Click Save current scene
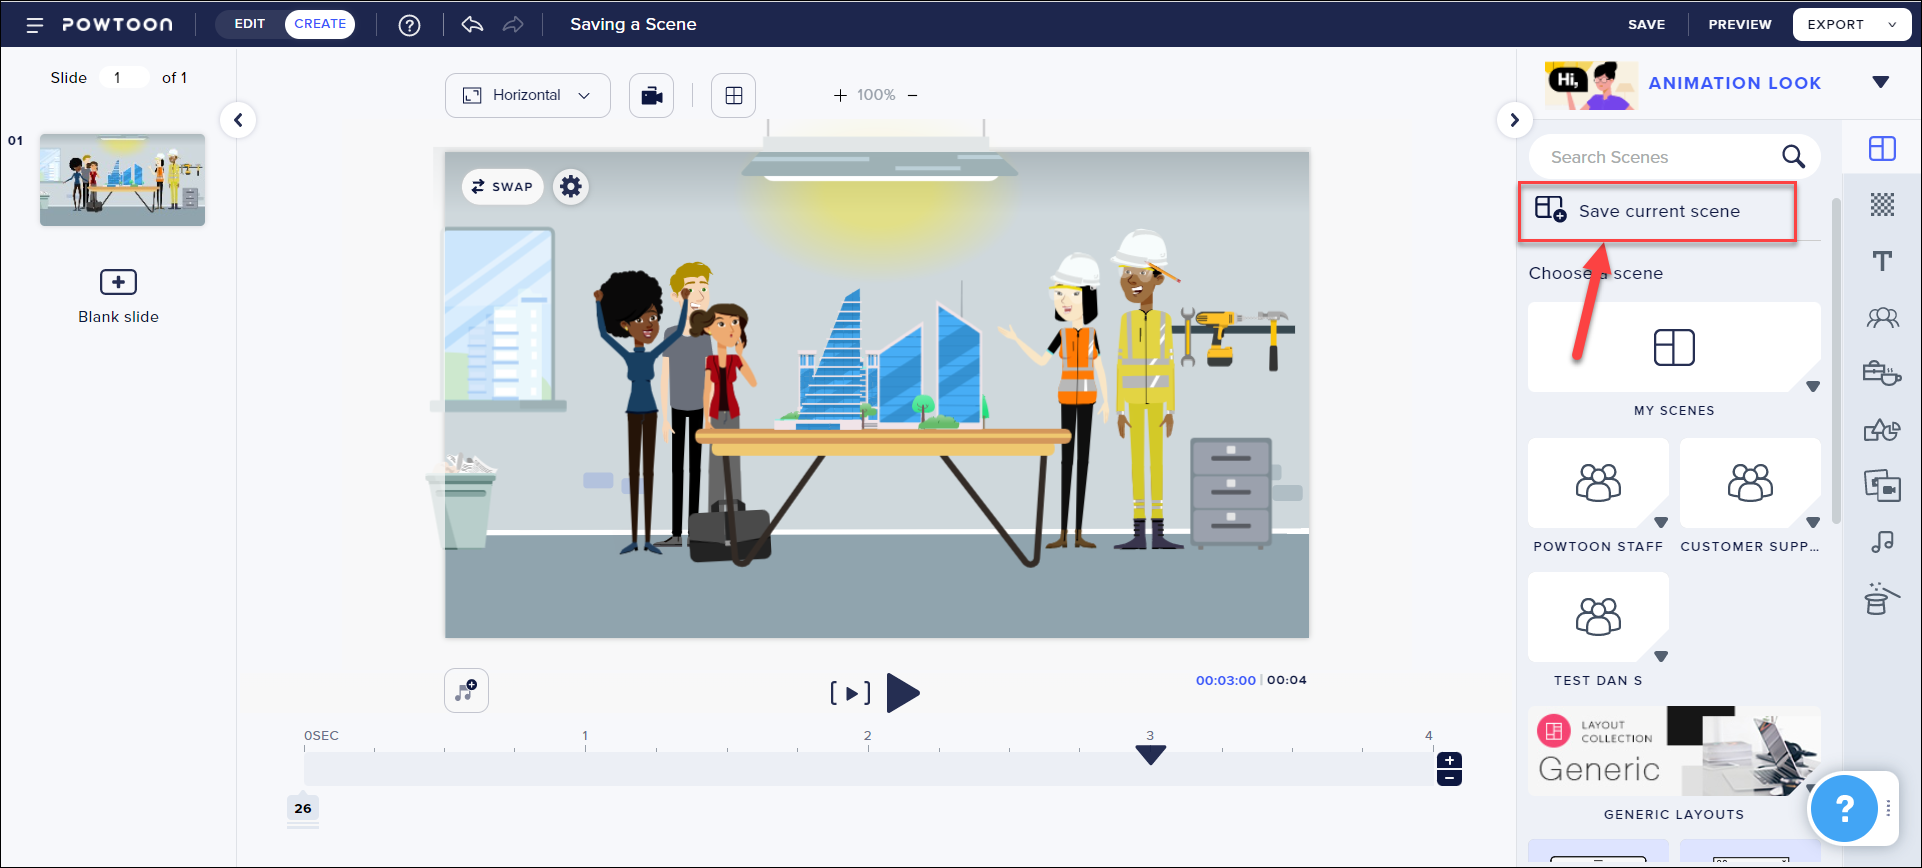1922x868 pixels. pyautogui.click(x=1658, y=211)
